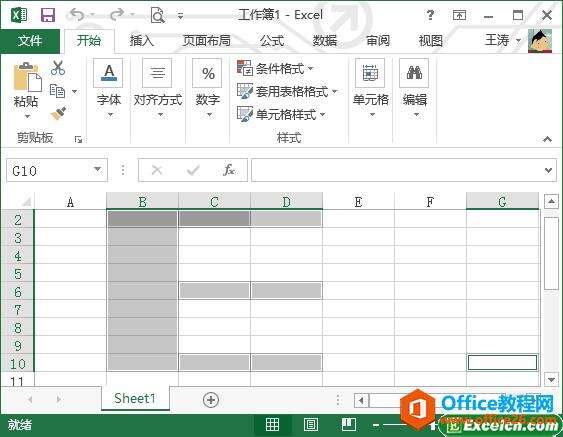Click the 字体 font group button

click(x=108, y=88)
